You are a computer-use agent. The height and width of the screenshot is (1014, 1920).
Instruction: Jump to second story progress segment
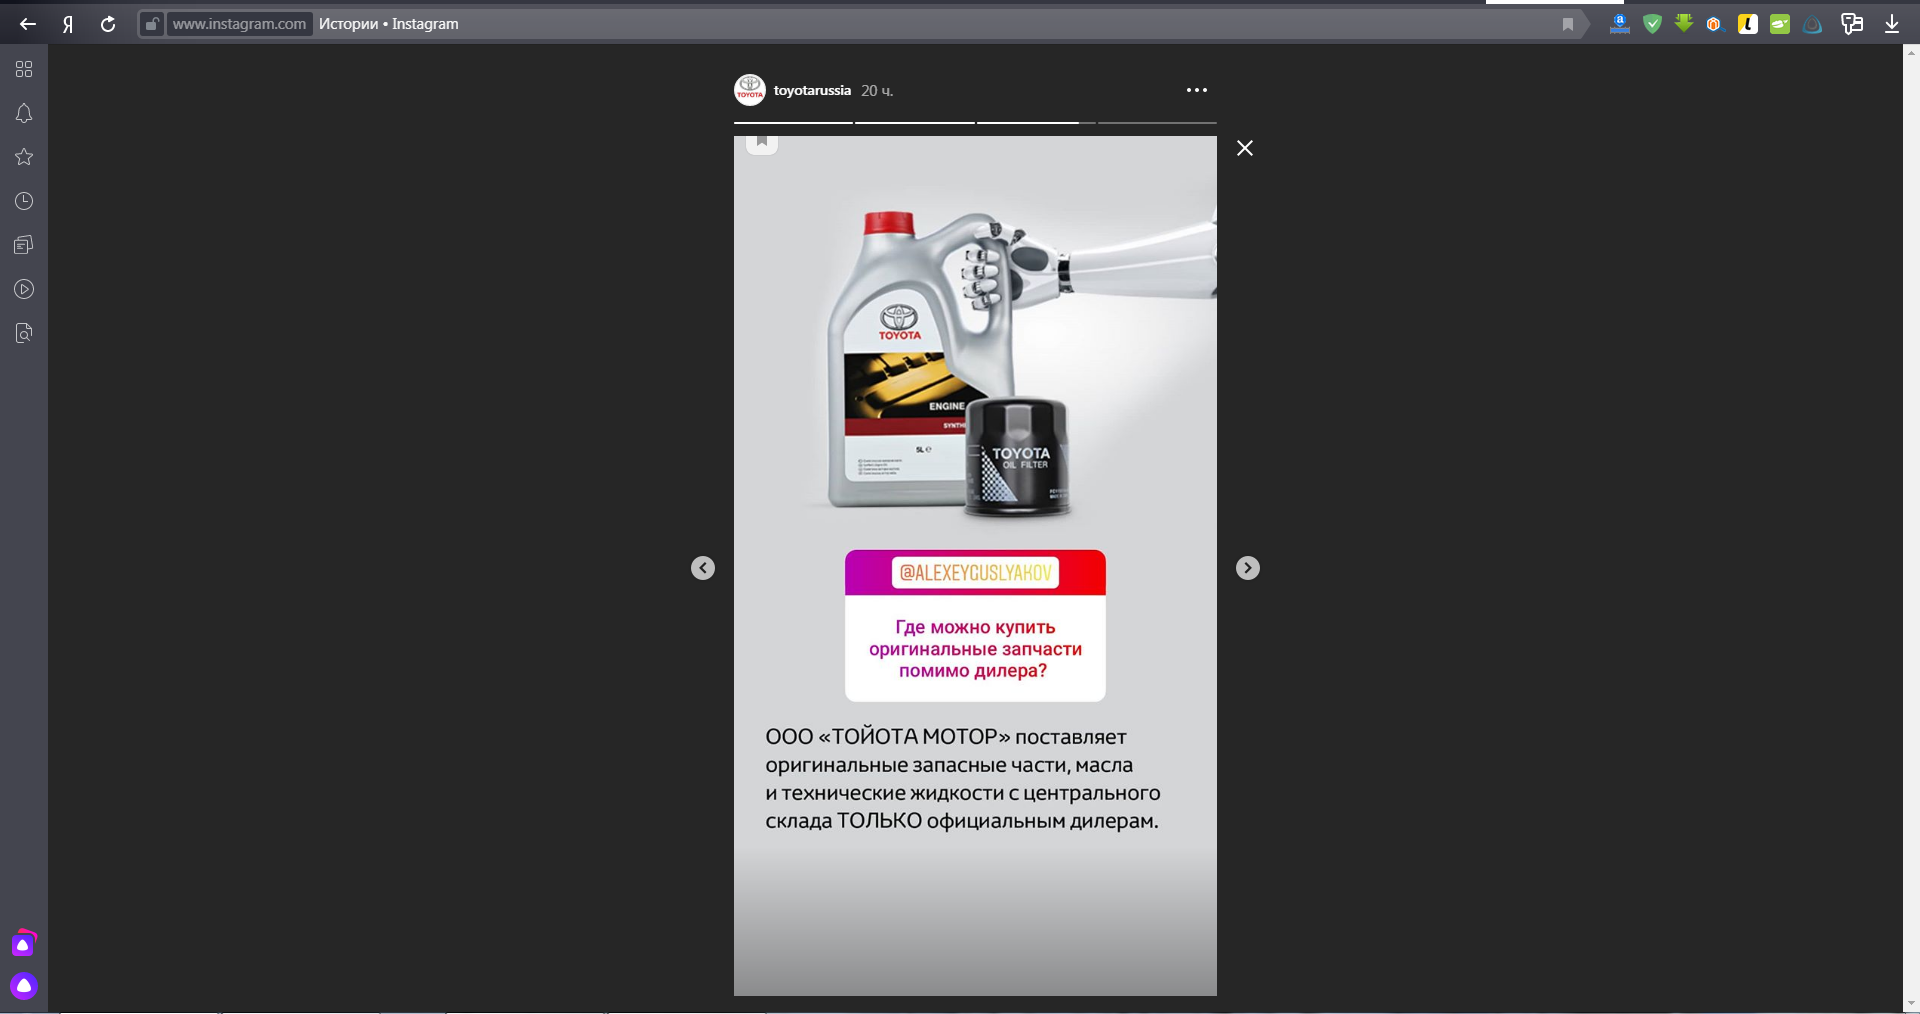pyautogui.click(x=915, y=122)
